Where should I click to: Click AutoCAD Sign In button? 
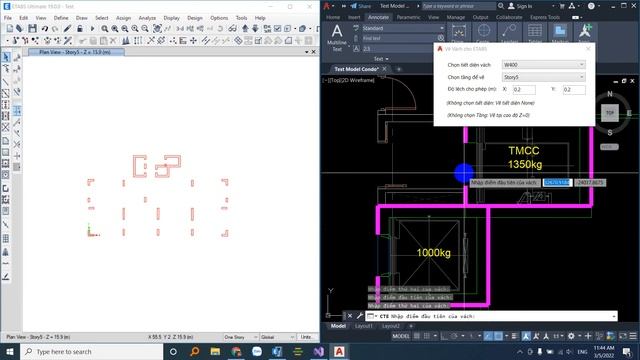pyautogui.click(x=520, y=6)
